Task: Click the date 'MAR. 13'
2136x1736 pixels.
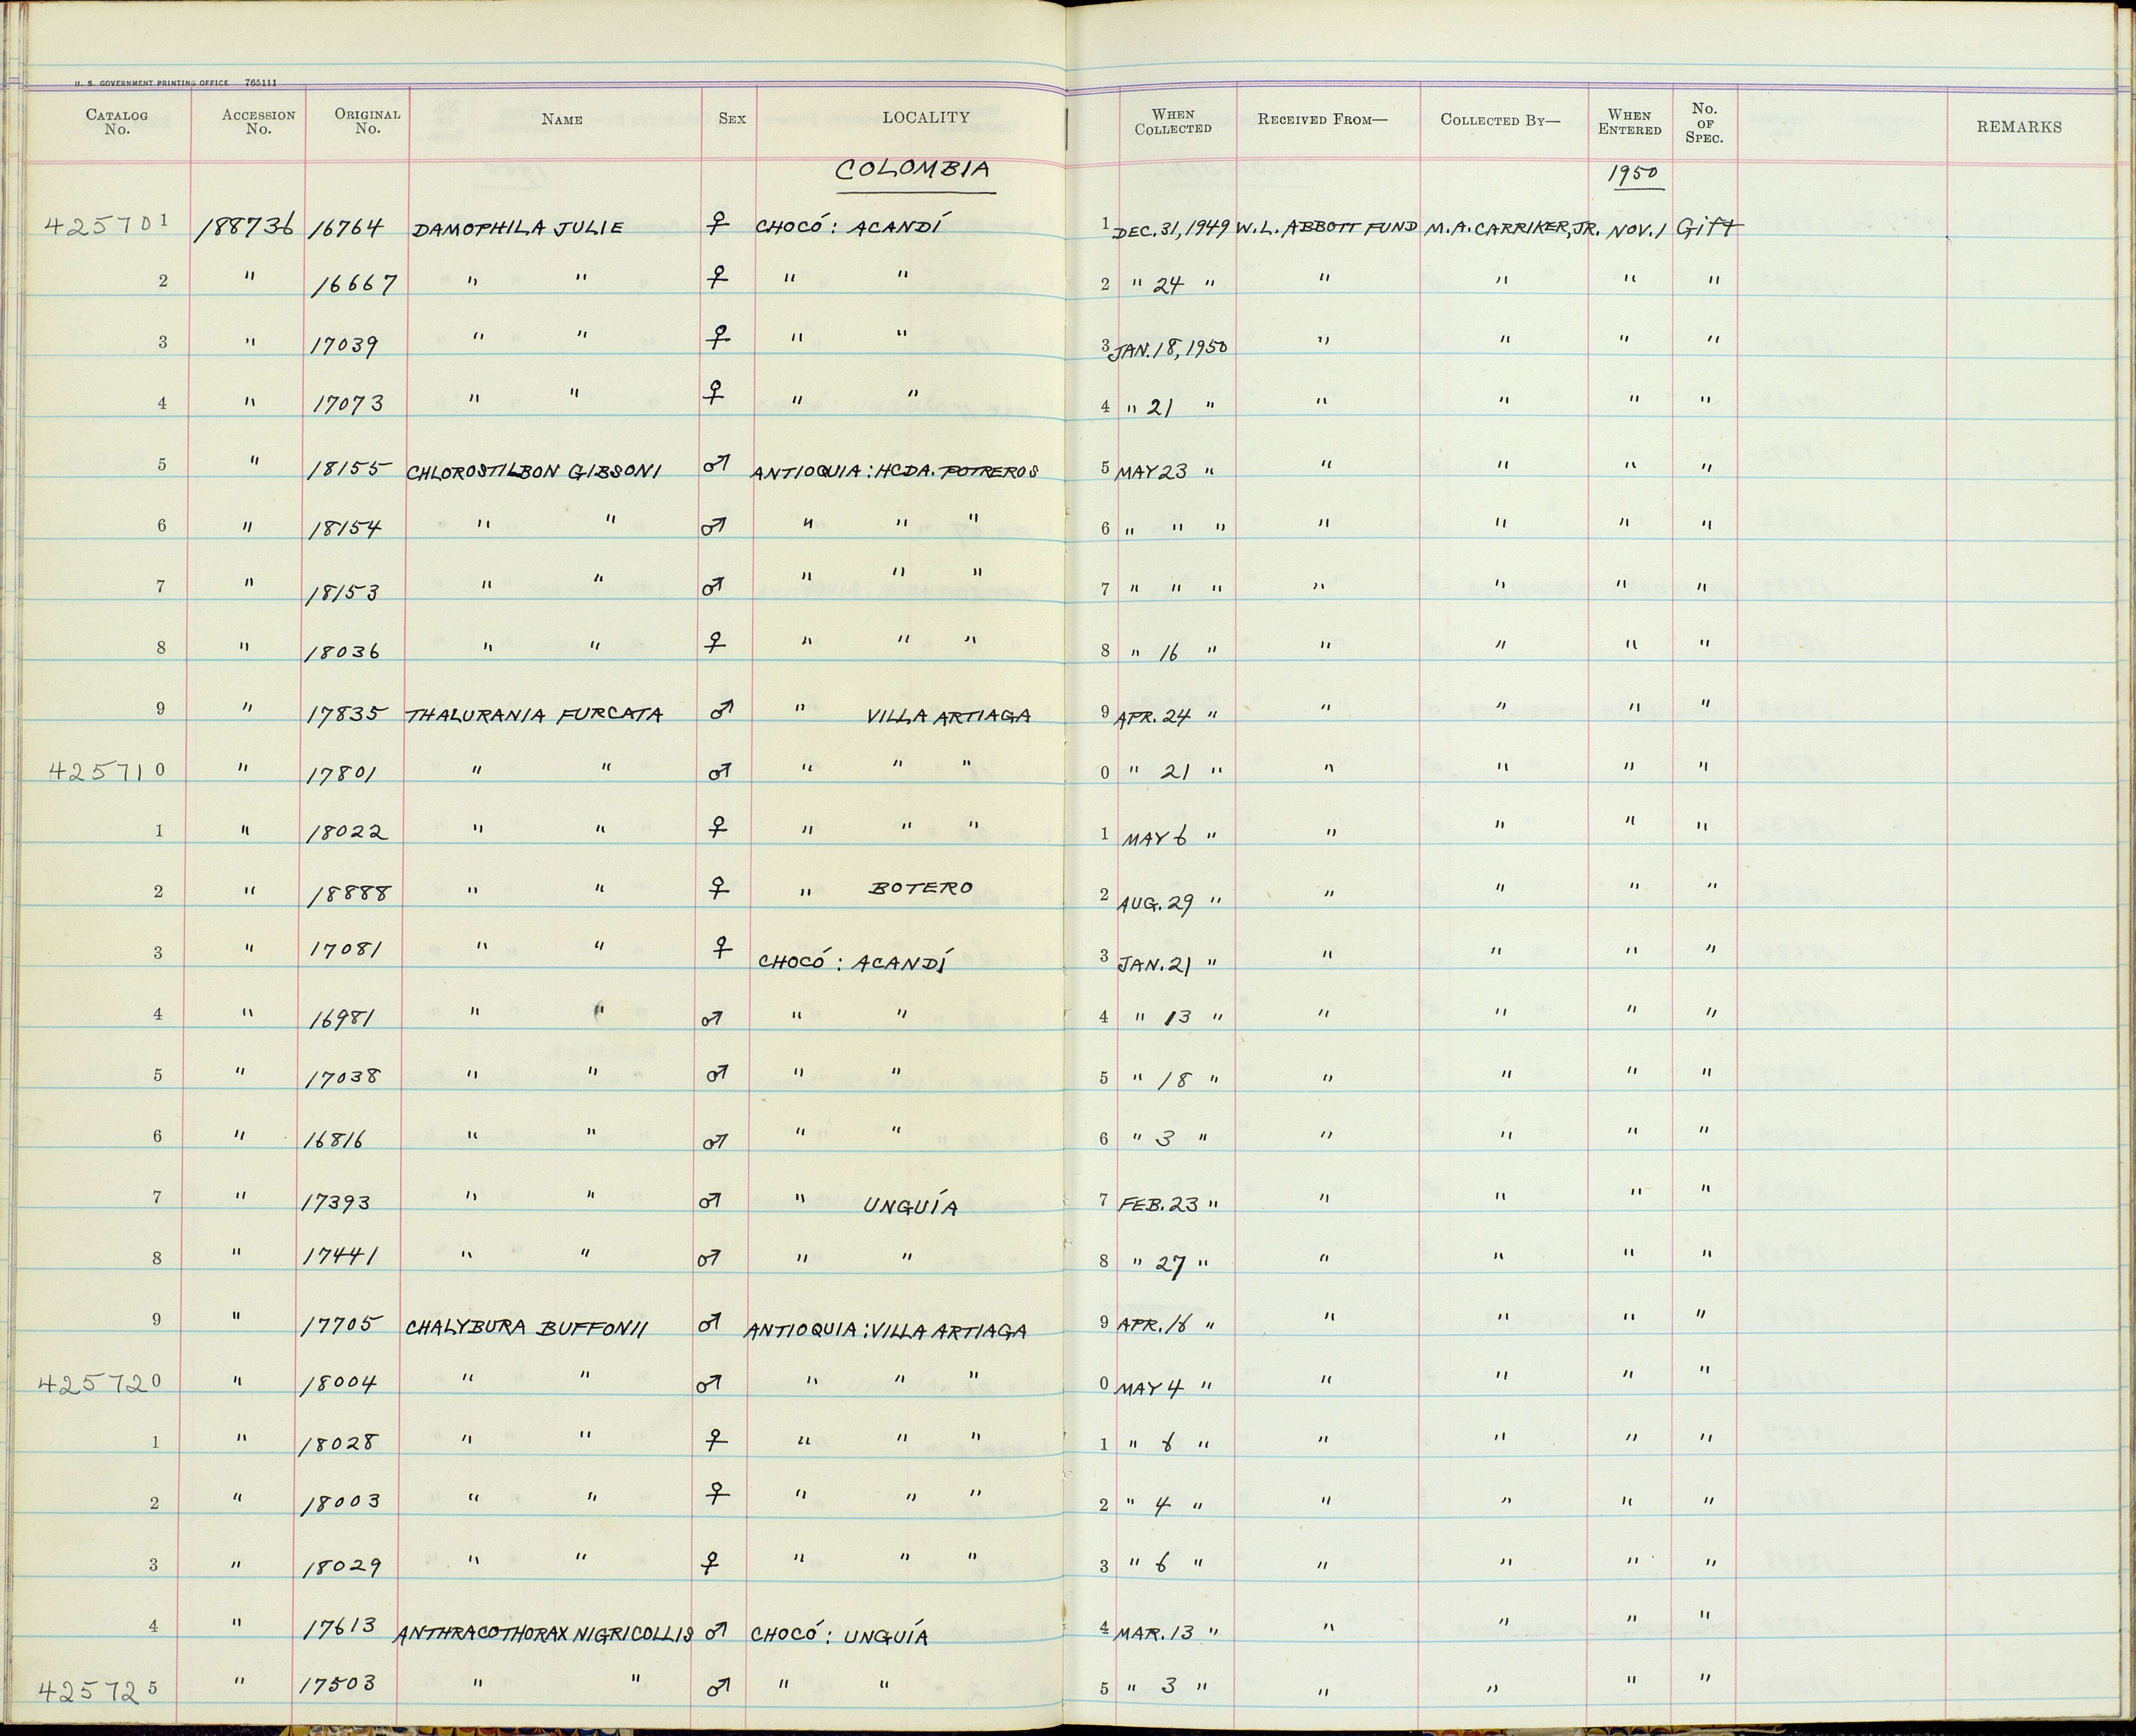Action: coord(1155,1633)
